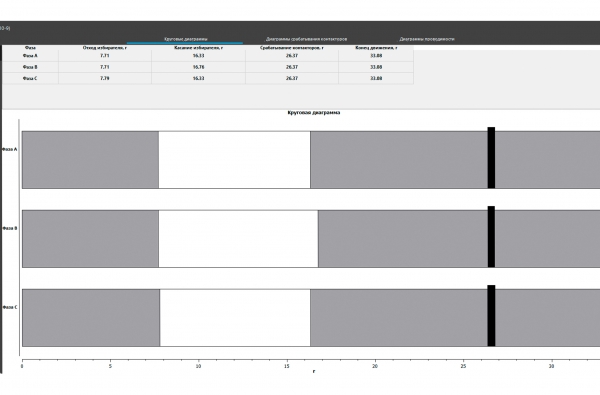Click the Касание избирателя column header
Viewport: 600px width, 395px height.
click(198, 48)
